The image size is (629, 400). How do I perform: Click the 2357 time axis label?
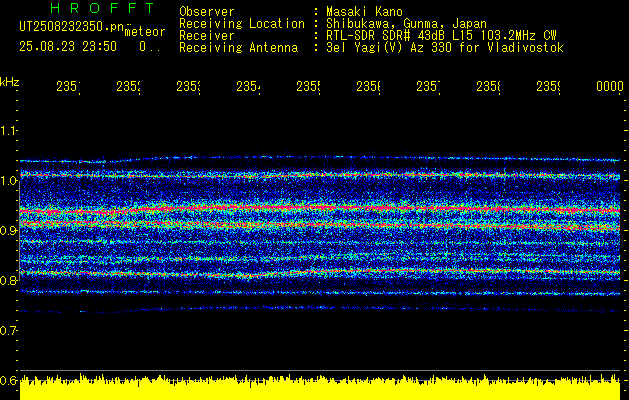click(x=428, y=86)
